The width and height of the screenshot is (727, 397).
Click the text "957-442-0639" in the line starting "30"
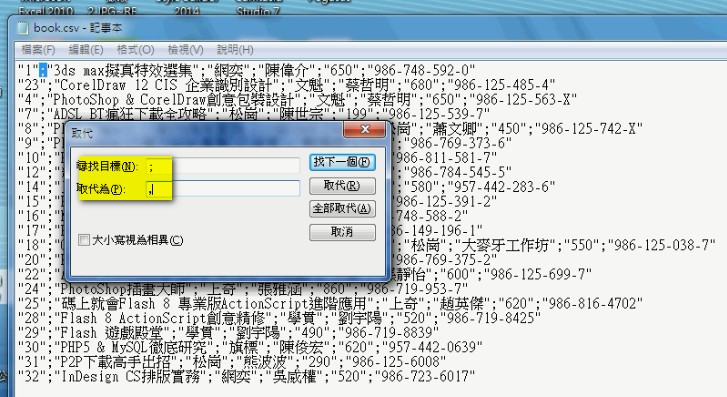pyautogui.click(x=433, y=347)
